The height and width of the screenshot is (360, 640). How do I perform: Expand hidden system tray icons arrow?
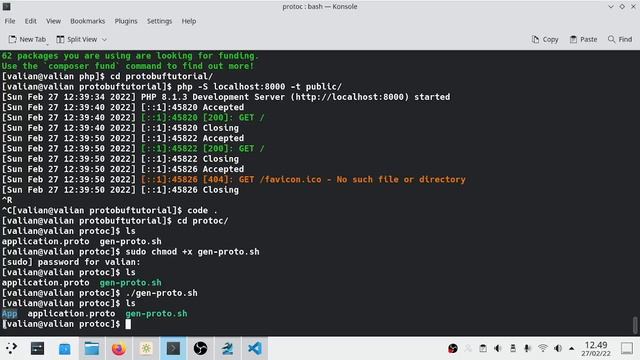click(571, 348)
